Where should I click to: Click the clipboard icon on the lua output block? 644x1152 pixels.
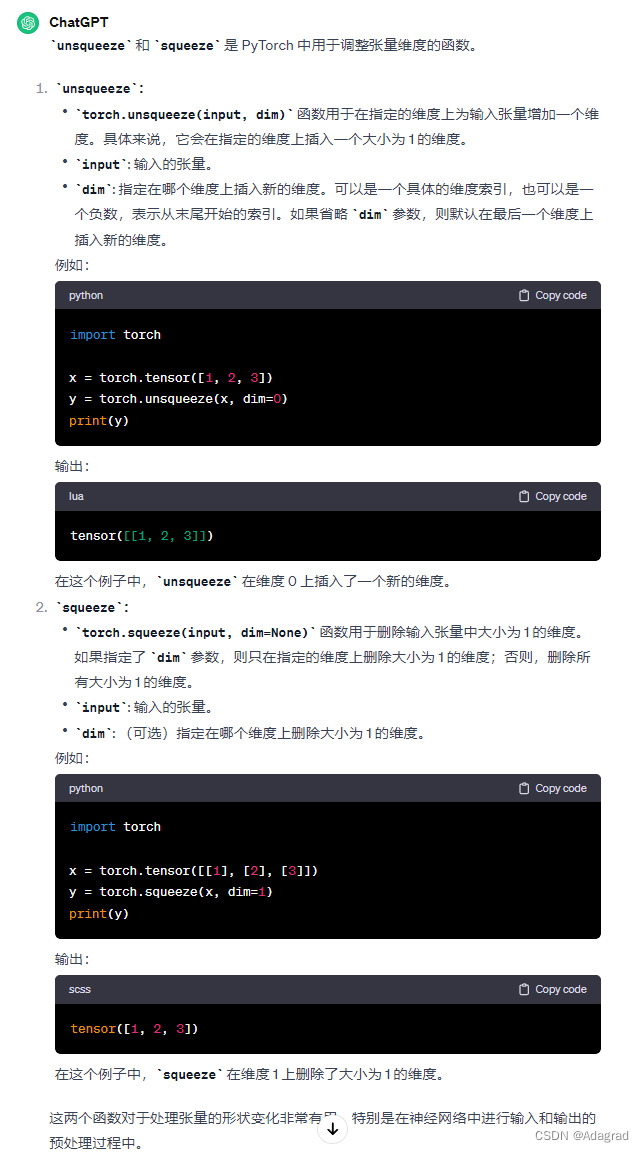tap(523, 495)
